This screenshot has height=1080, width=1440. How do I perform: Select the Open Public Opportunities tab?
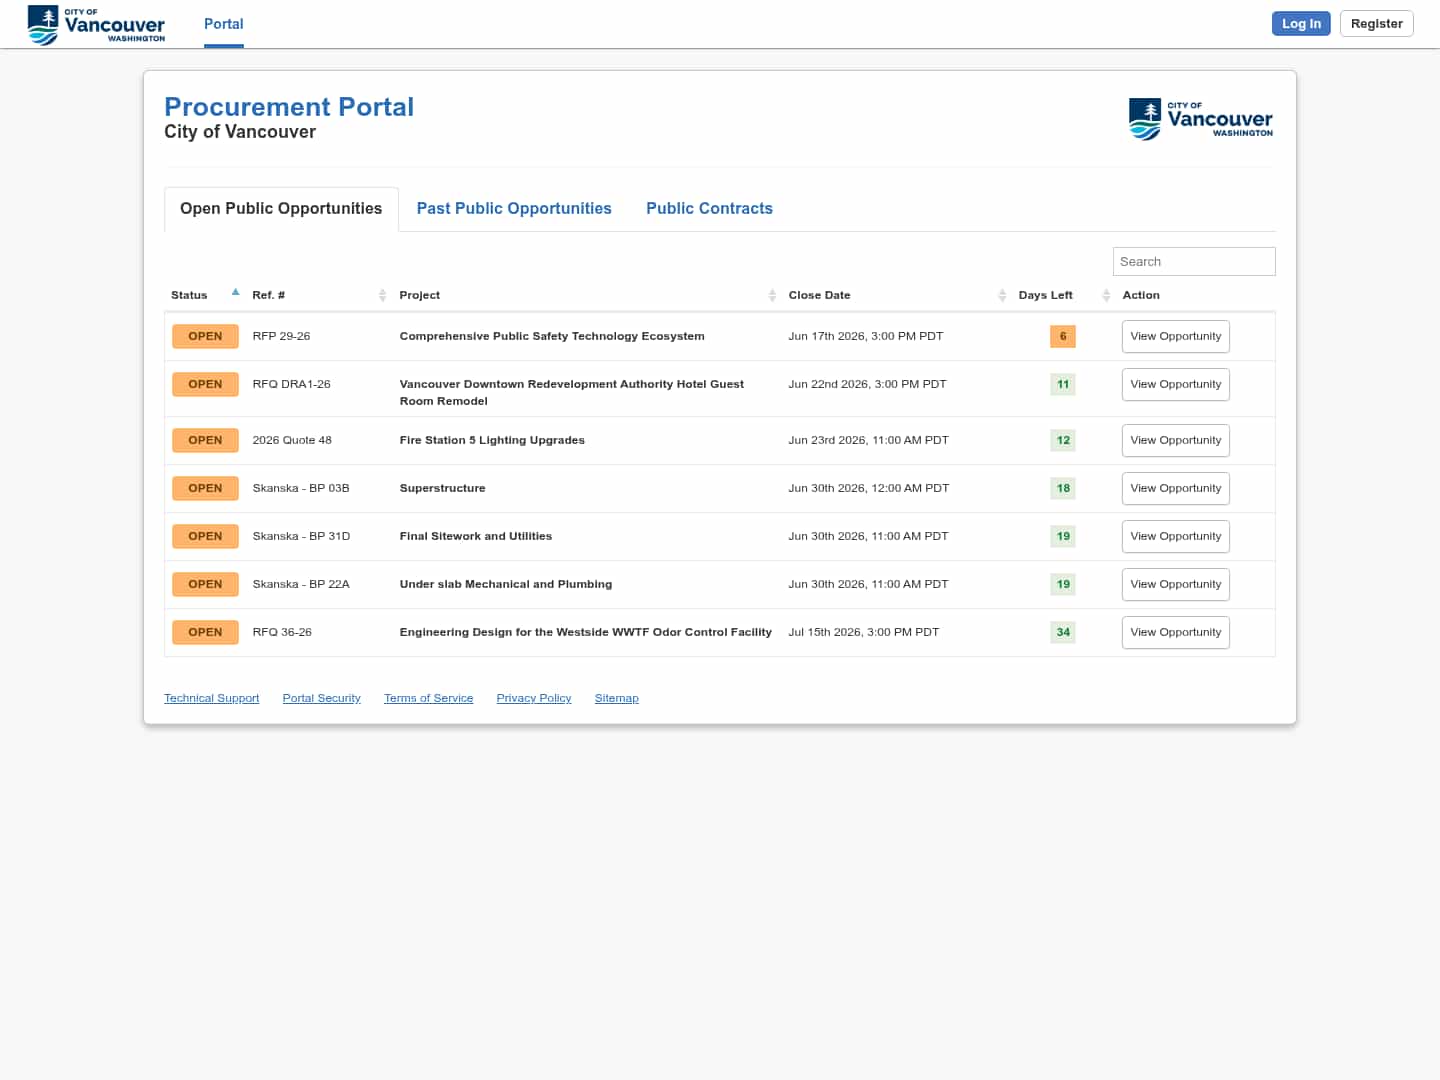coord(281,208)
